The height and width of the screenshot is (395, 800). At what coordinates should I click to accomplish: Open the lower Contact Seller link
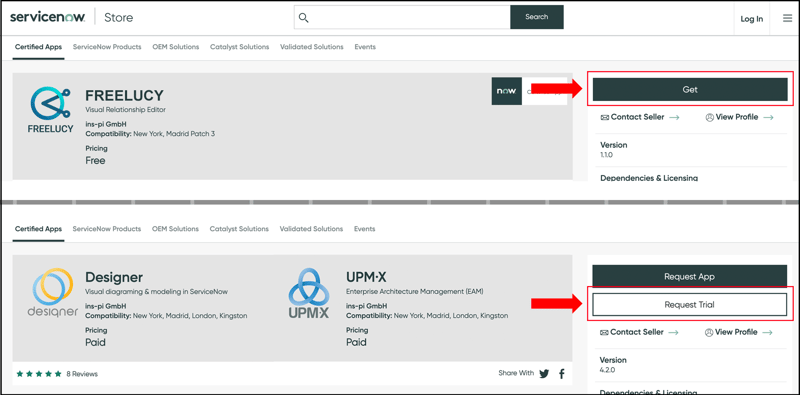[x=637, y=332]
